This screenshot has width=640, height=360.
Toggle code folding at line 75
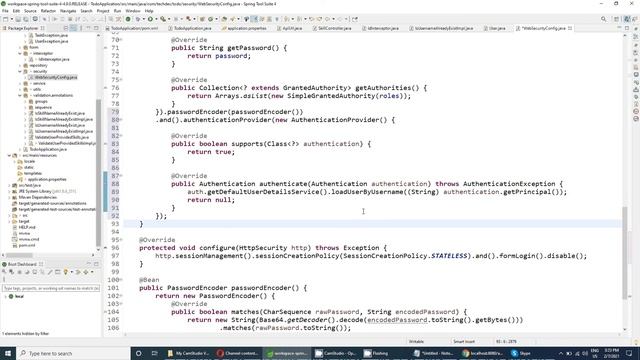[121, 80]
